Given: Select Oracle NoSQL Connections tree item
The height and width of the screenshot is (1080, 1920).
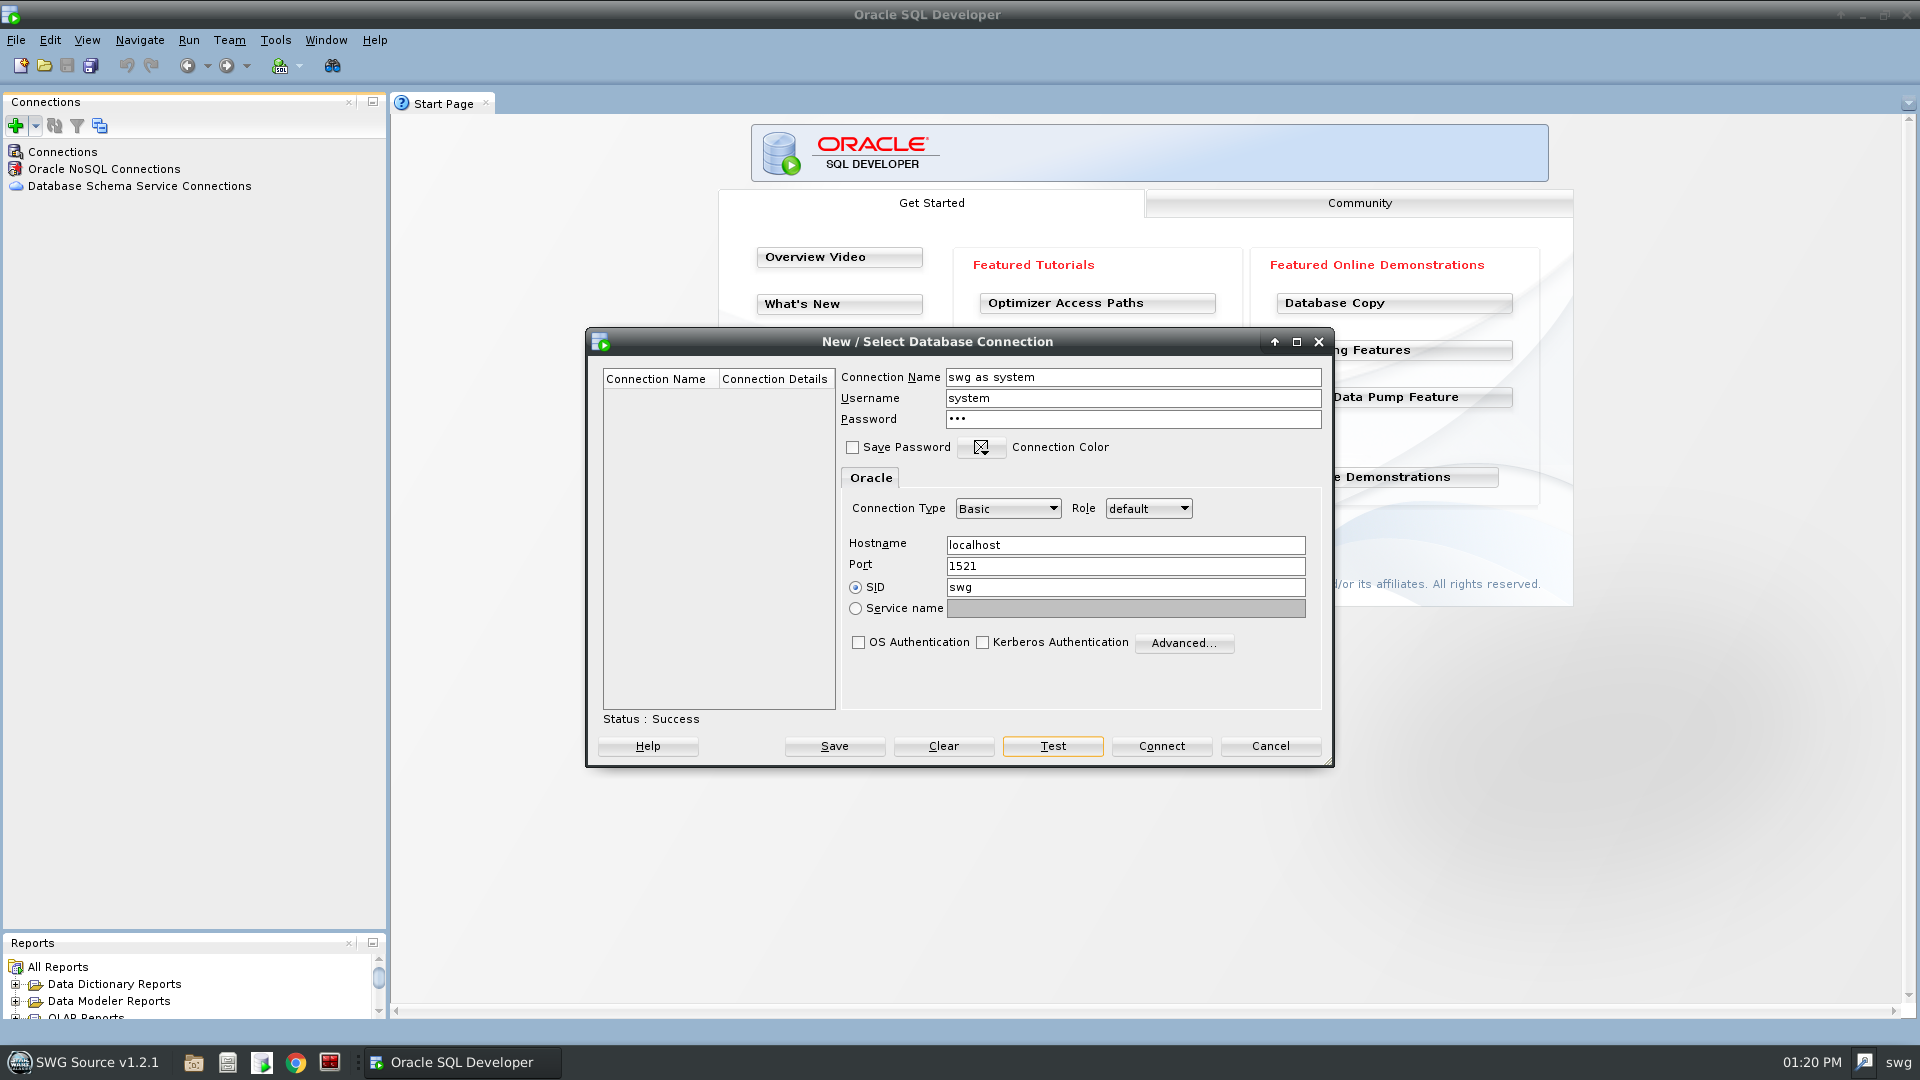Looking at the screenshot, I should tap(104, 170).
